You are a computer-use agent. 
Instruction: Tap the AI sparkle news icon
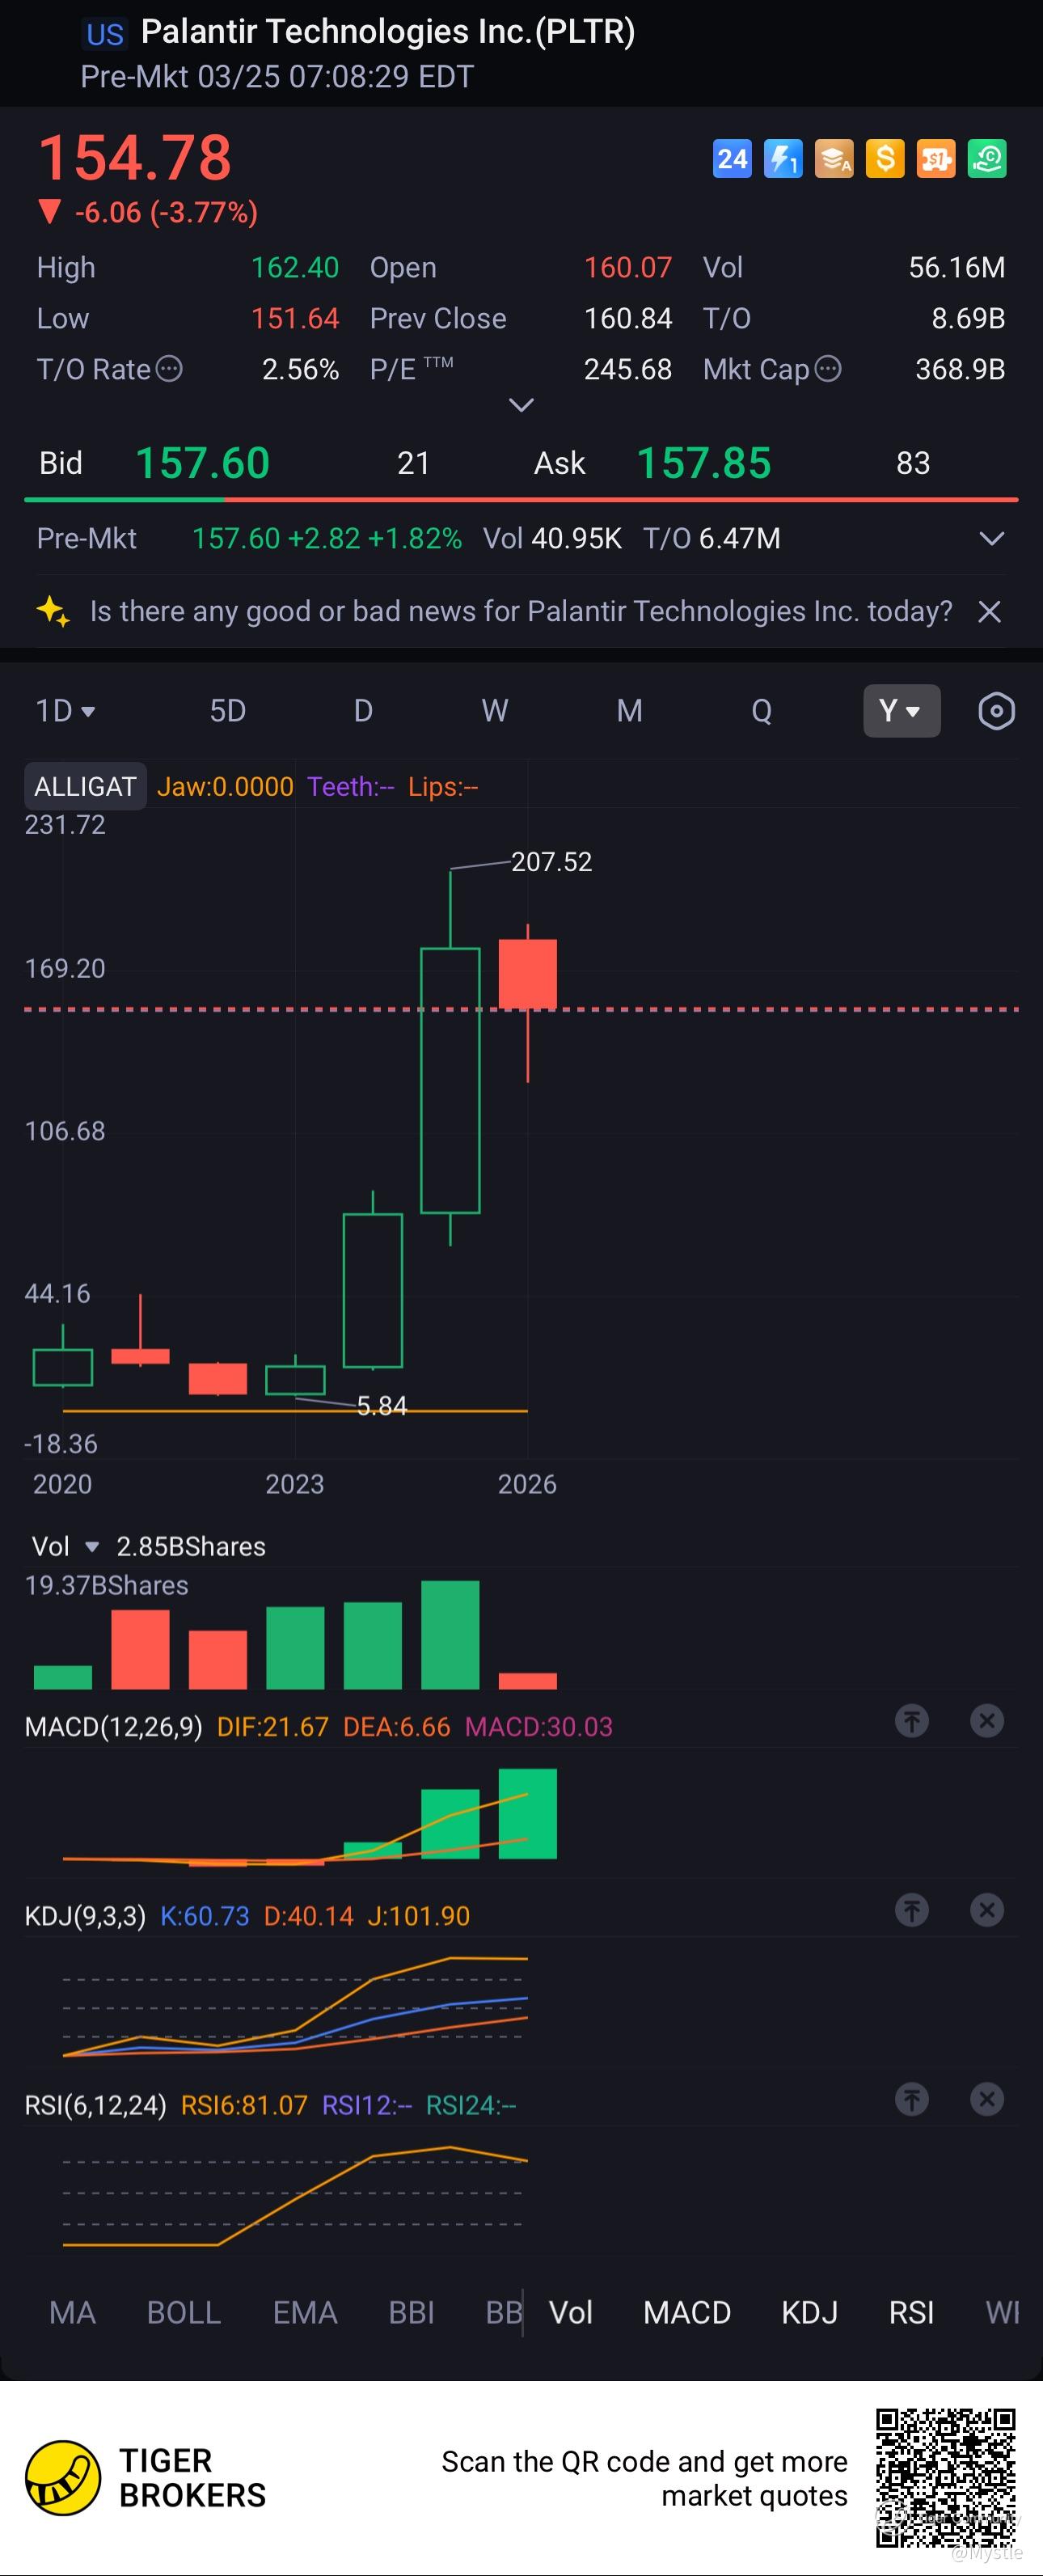point(53,611)
